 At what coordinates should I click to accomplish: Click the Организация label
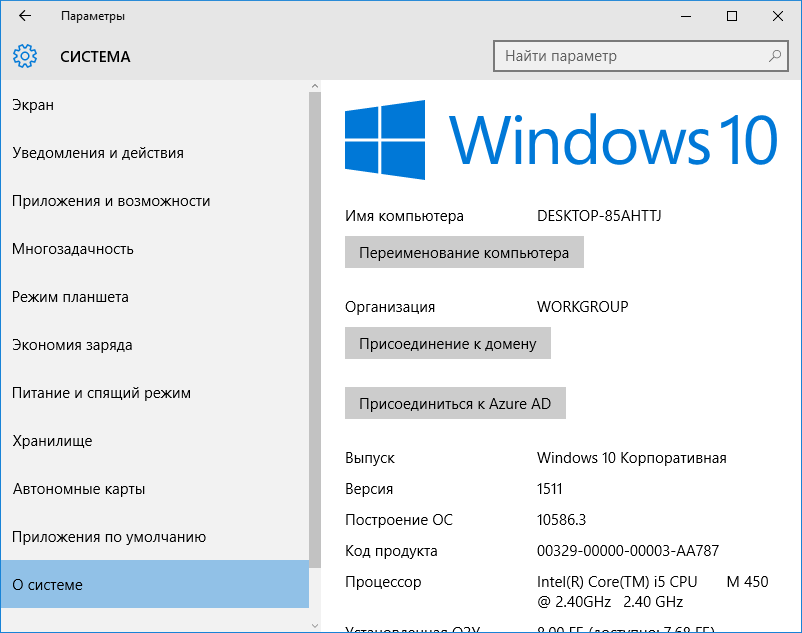[390, 307]
